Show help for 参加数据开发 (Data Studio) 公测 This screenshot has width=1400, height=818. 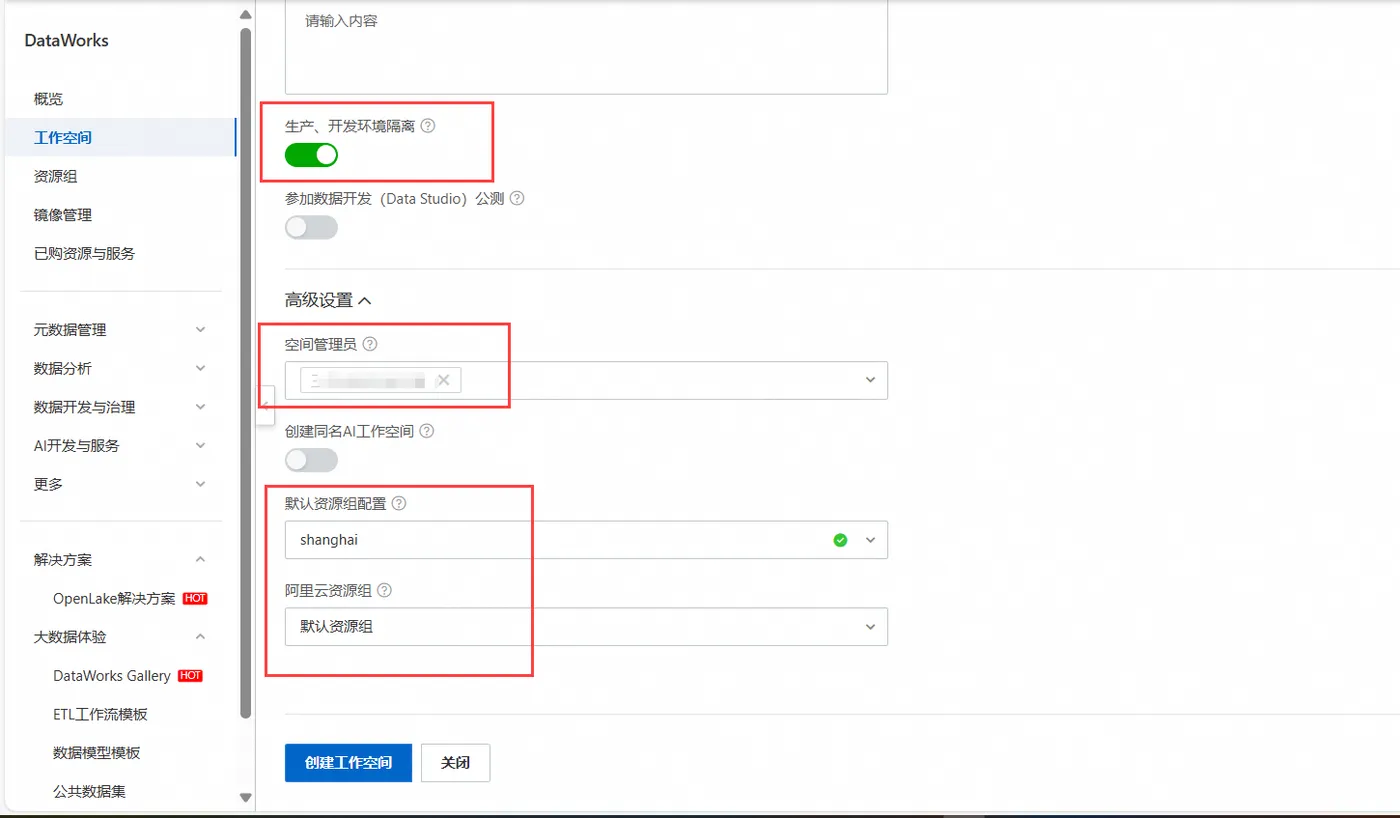tap(517, 198)
